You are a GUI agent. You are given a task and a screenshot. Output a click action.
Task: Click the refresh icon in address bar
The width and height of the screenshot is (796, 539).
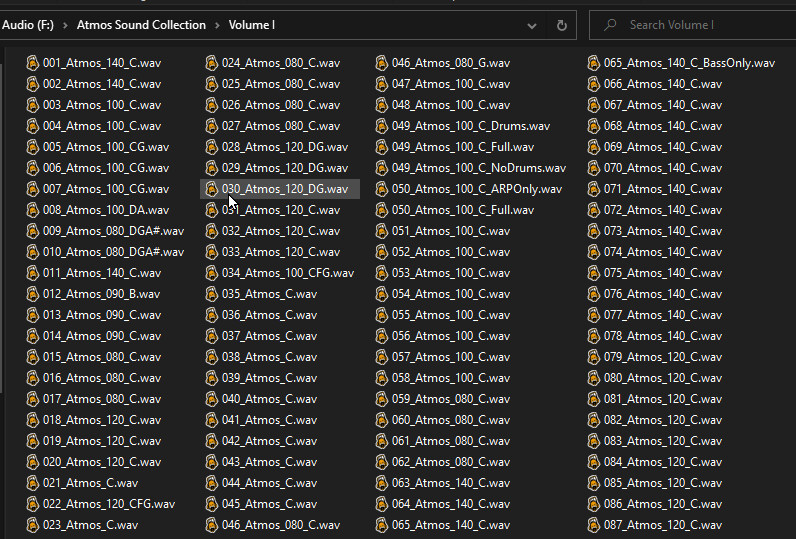pyautogui.click(x=561, y=25)
